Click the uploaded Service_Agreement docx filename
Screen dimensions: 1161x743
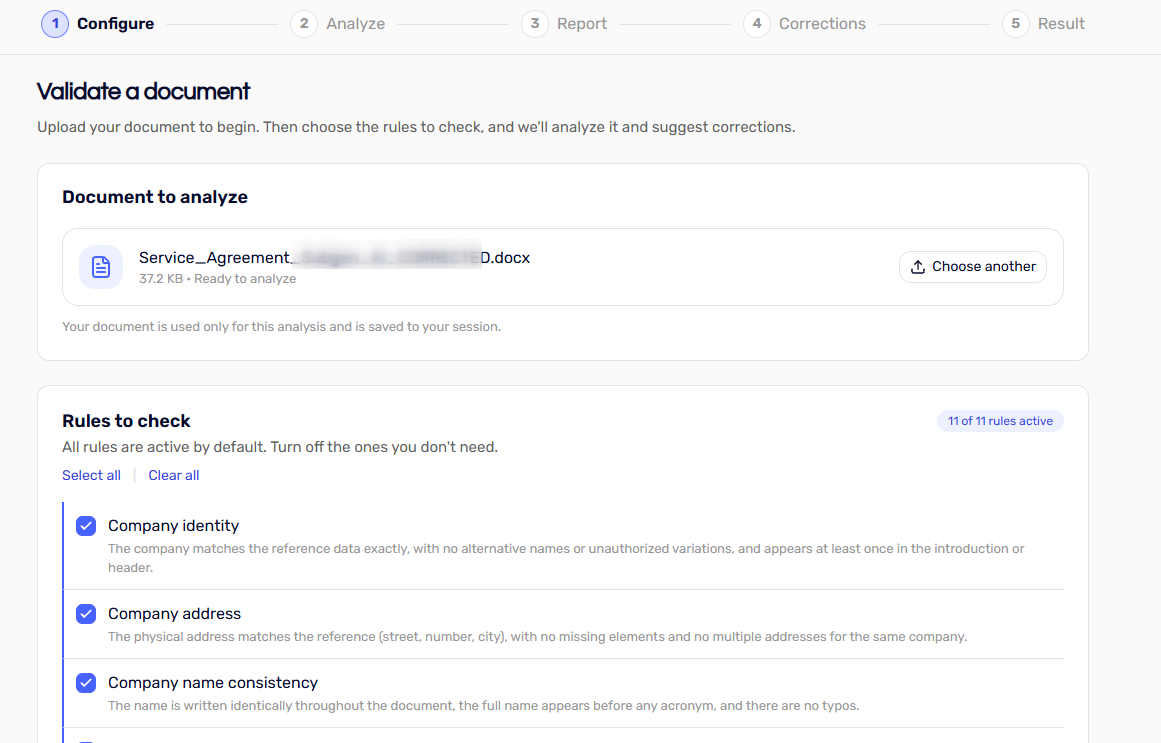coord(335,258)
